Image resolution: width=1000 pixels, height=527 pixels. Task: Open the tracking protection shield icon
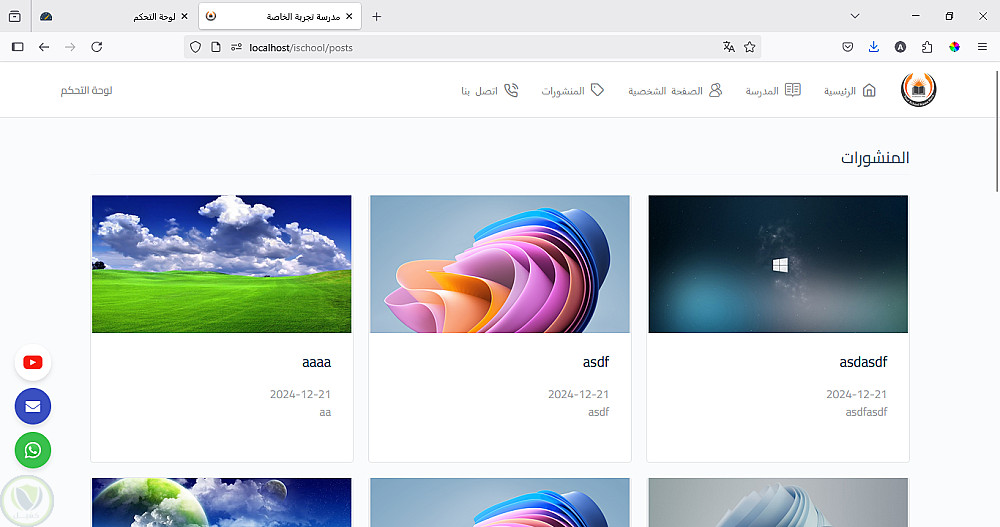coord(196,47)
